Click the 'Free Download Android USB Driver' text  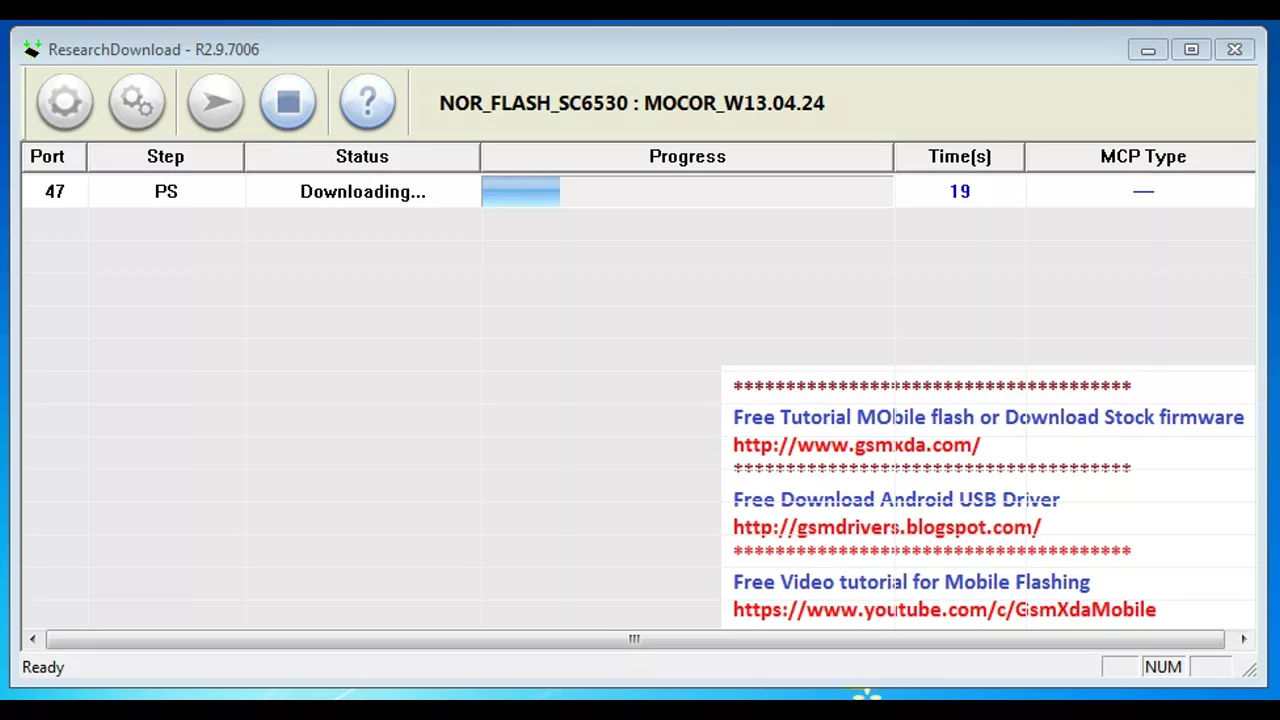click(x=896, y=499)
